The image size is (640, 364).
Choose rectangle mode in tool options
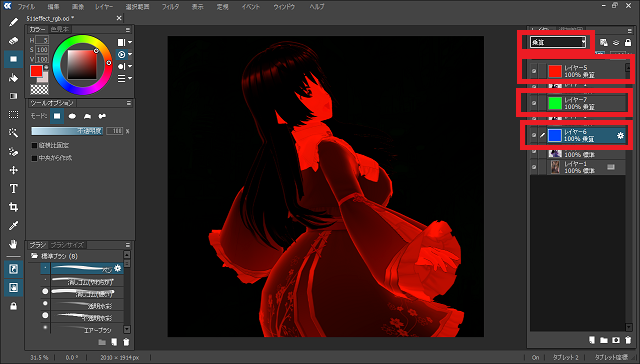(57, 116)
